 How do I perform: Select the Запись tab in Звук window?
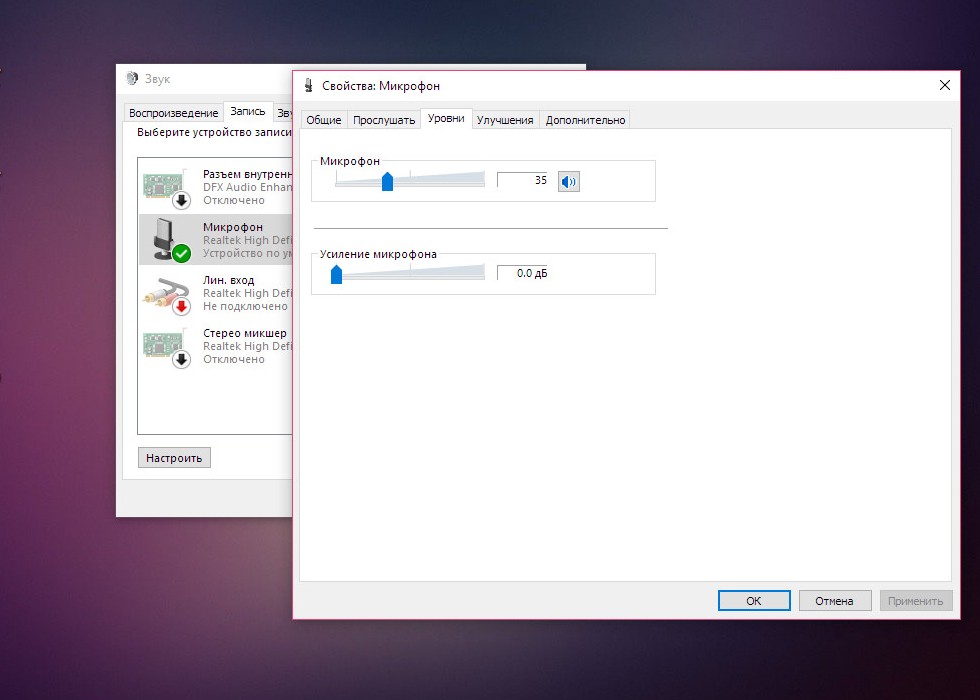(247, 111)
